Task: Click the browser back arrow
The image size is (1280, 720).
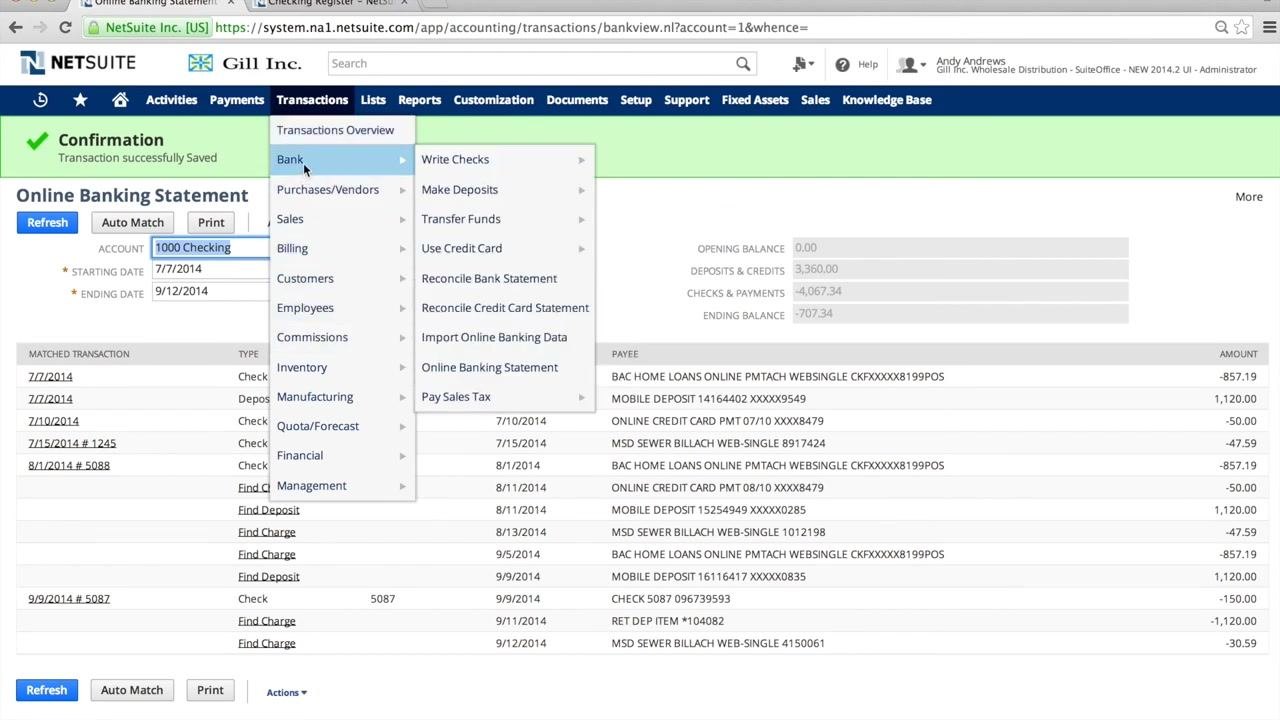Action: click(x=16, y=28)
